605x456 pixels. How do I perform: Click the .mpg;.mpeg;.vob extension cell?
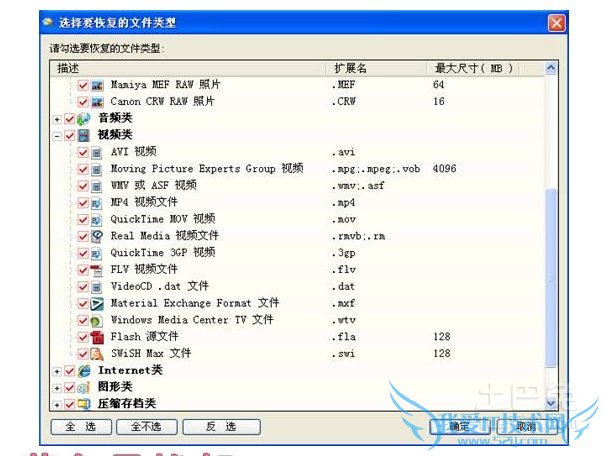click(376, 169)
